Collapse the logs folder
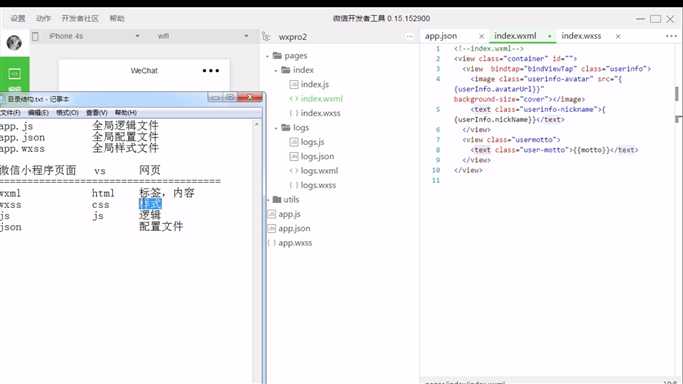The height and width of the screenshot is (384, 683). 276,128
